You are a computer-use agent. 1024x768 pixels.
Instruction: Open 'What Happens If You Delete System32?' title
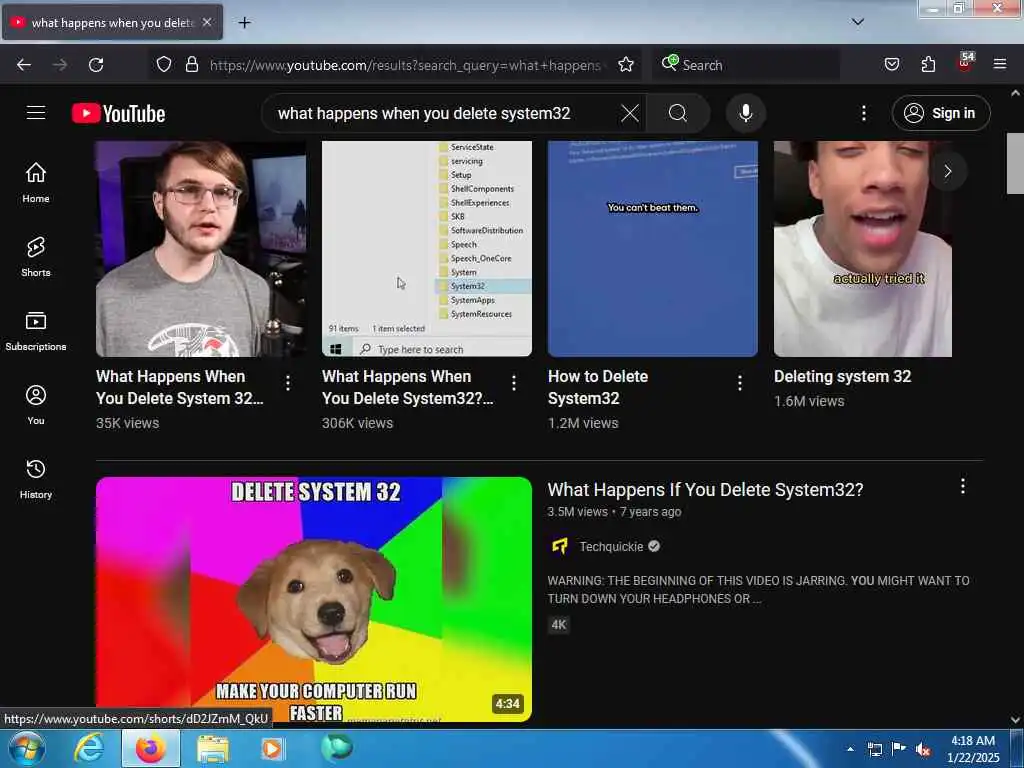click(x=705, y=490)
